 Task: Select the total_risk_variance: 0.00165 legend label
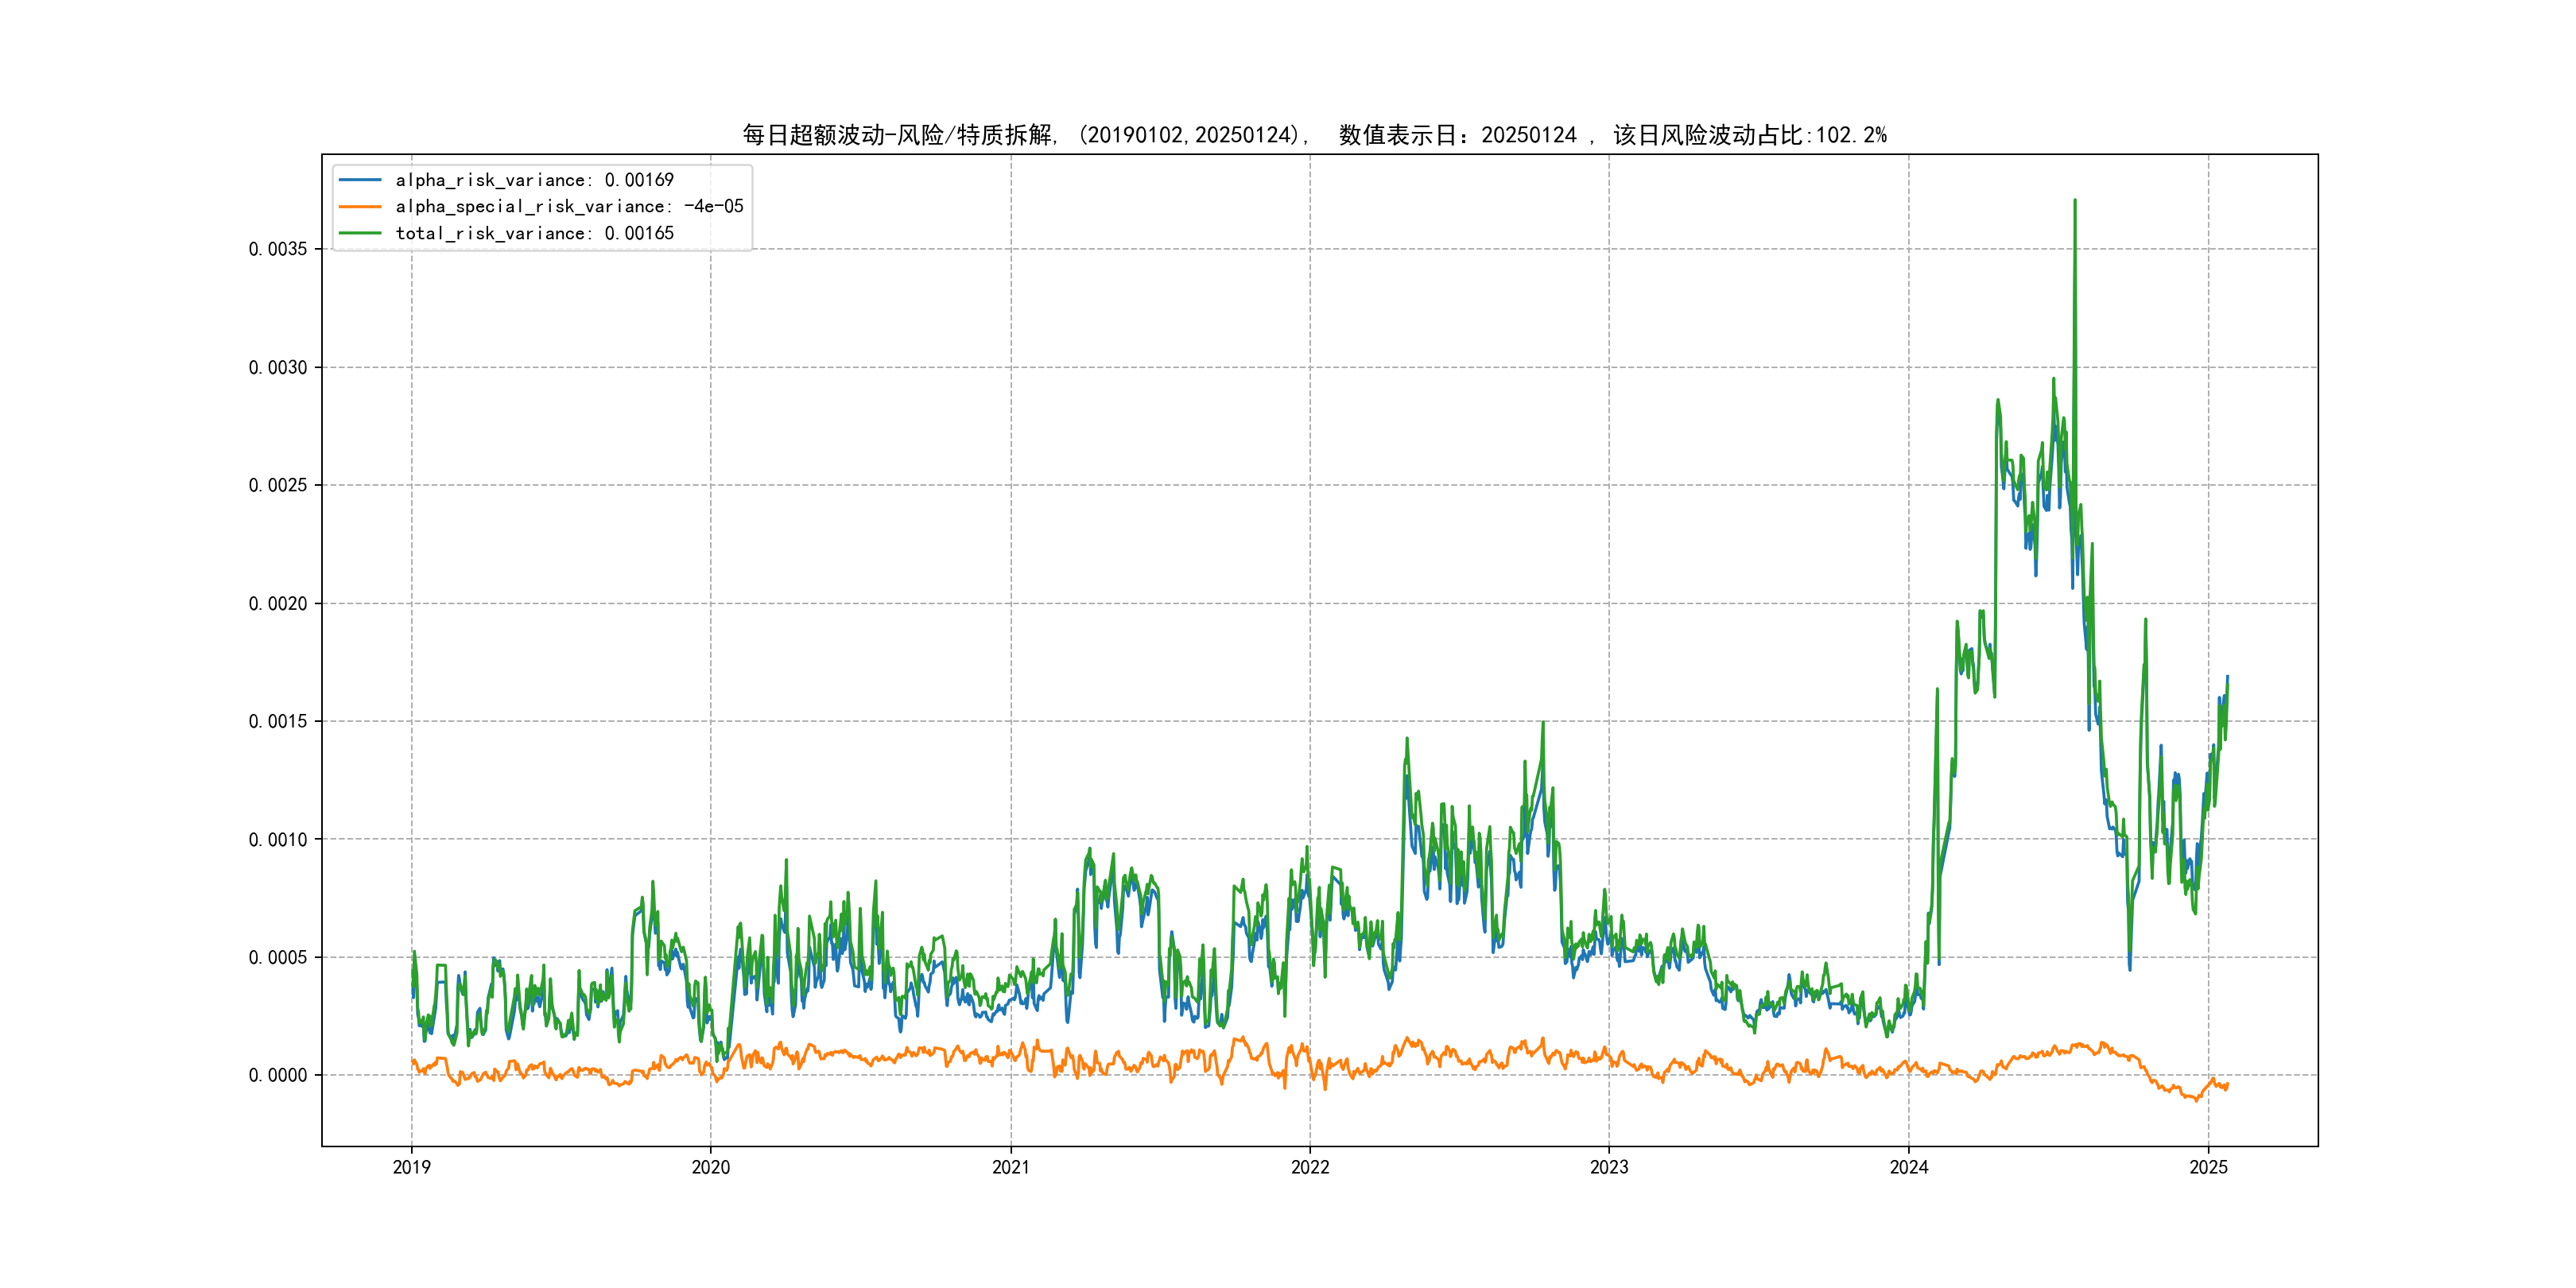[534, 233]
